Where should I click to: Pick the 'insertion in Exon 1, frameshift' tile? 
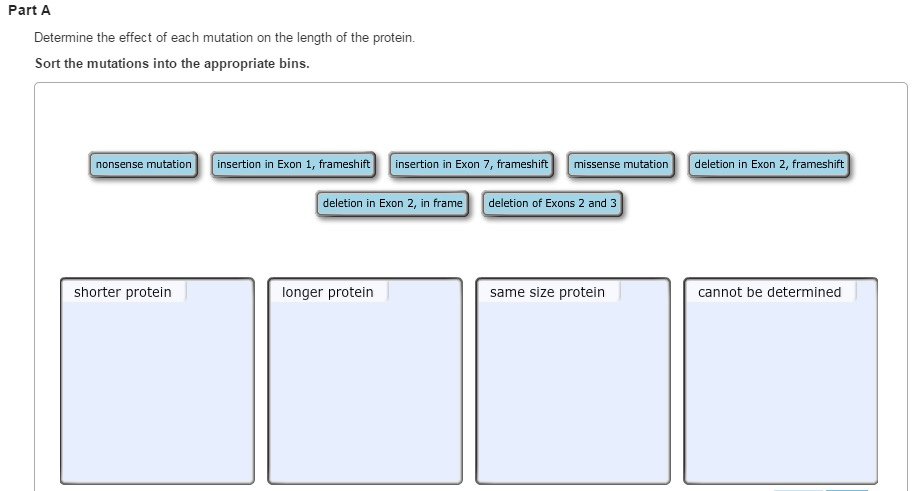tap(293, 164)
